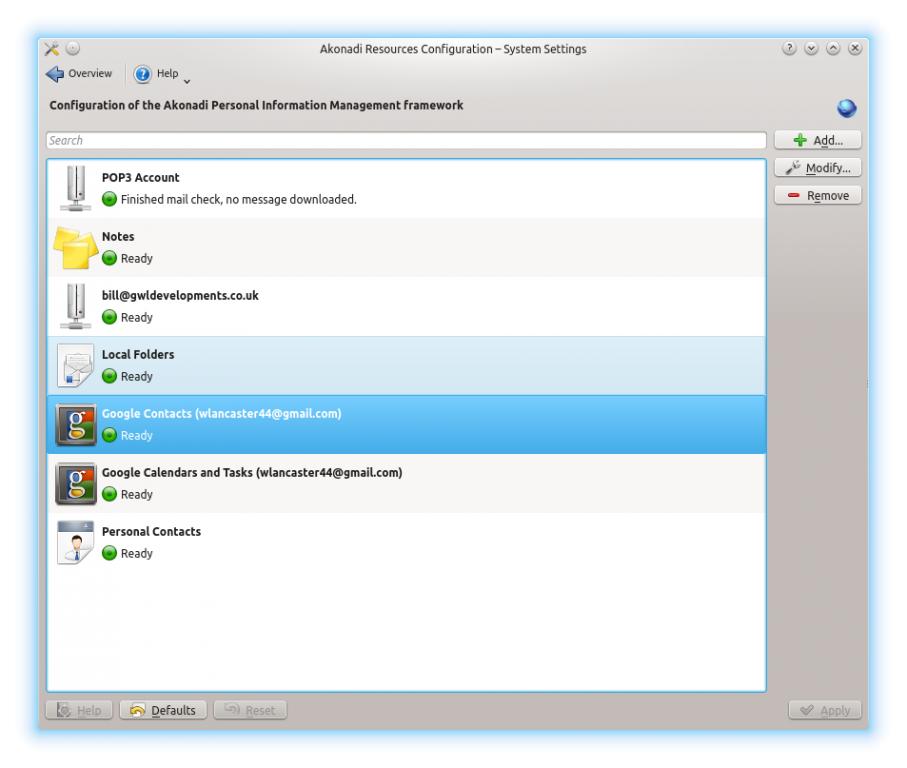Select the Personal Contacts resource row
The width and height of the screenshot is (907, 768).
tap(400, 542)
